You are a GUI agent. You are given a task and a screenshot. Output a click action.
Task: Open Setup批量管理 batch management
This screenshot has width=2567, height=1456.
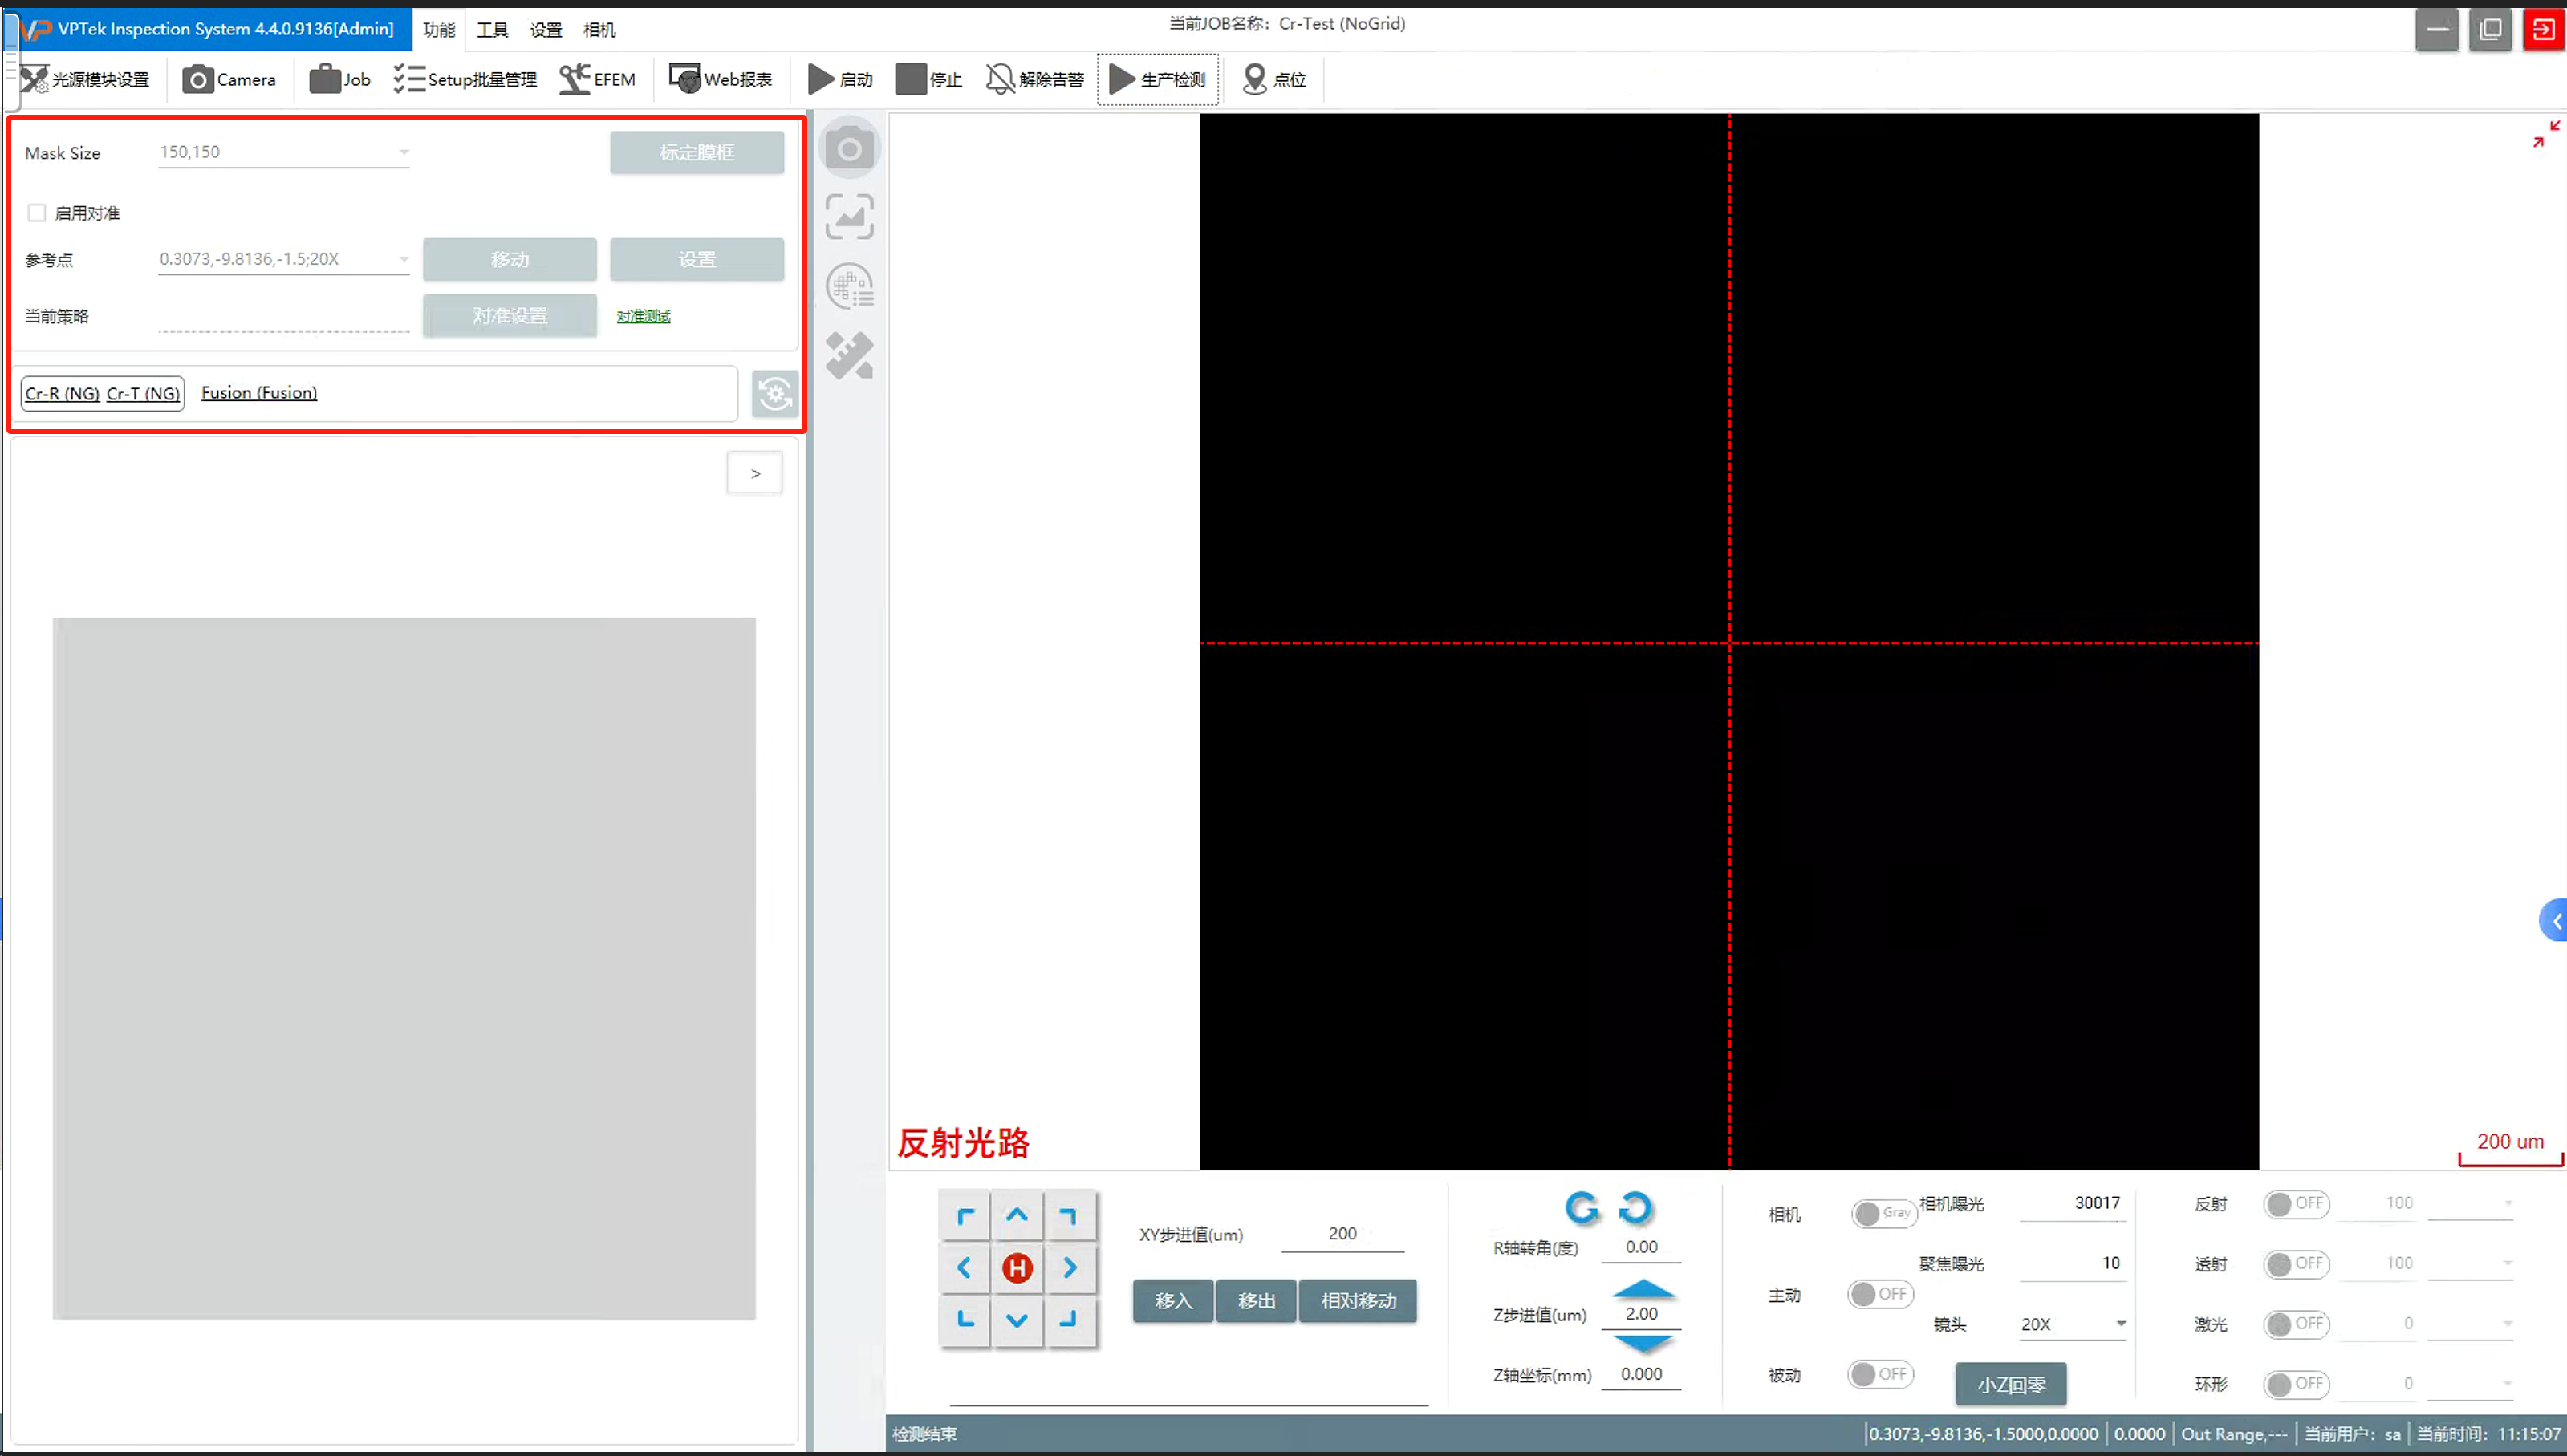(x=465, y=79)
